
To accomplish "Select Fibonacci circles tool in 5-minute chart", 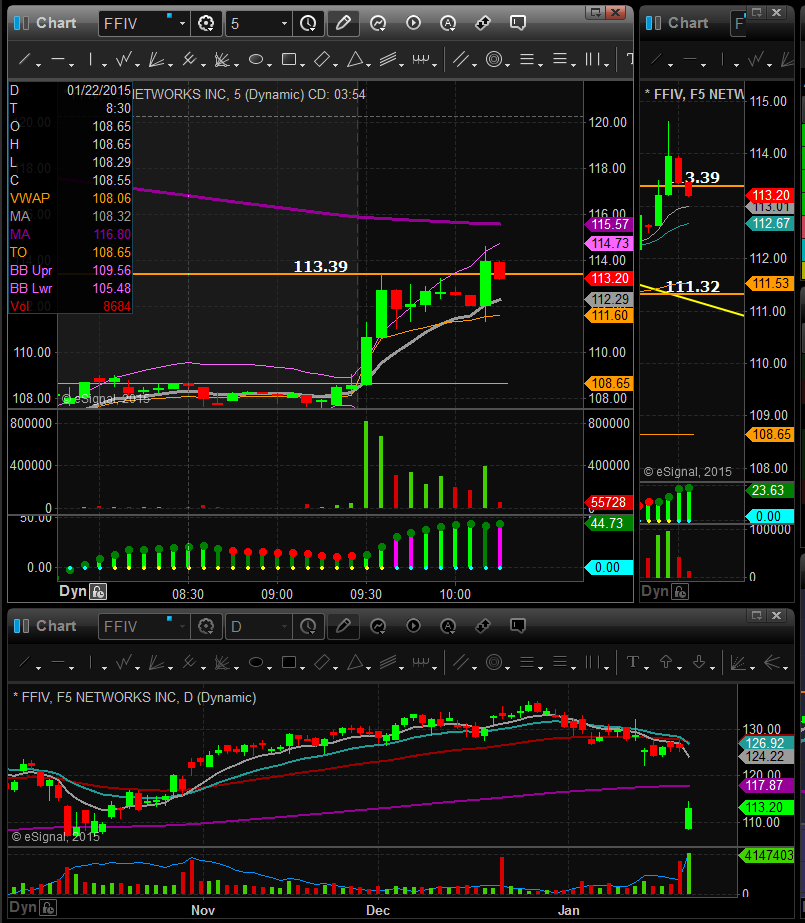I will [494, 59].
